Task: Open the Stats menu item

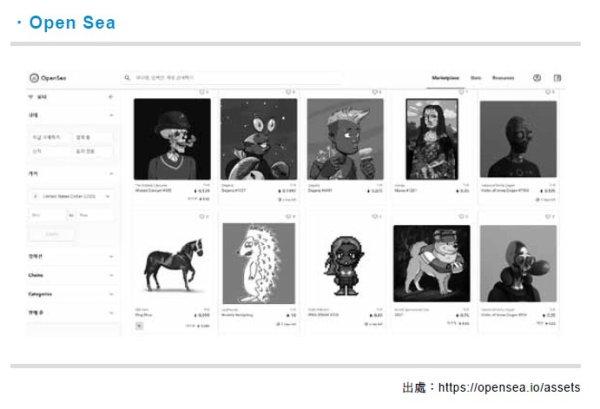Action: tap(476, 78)
